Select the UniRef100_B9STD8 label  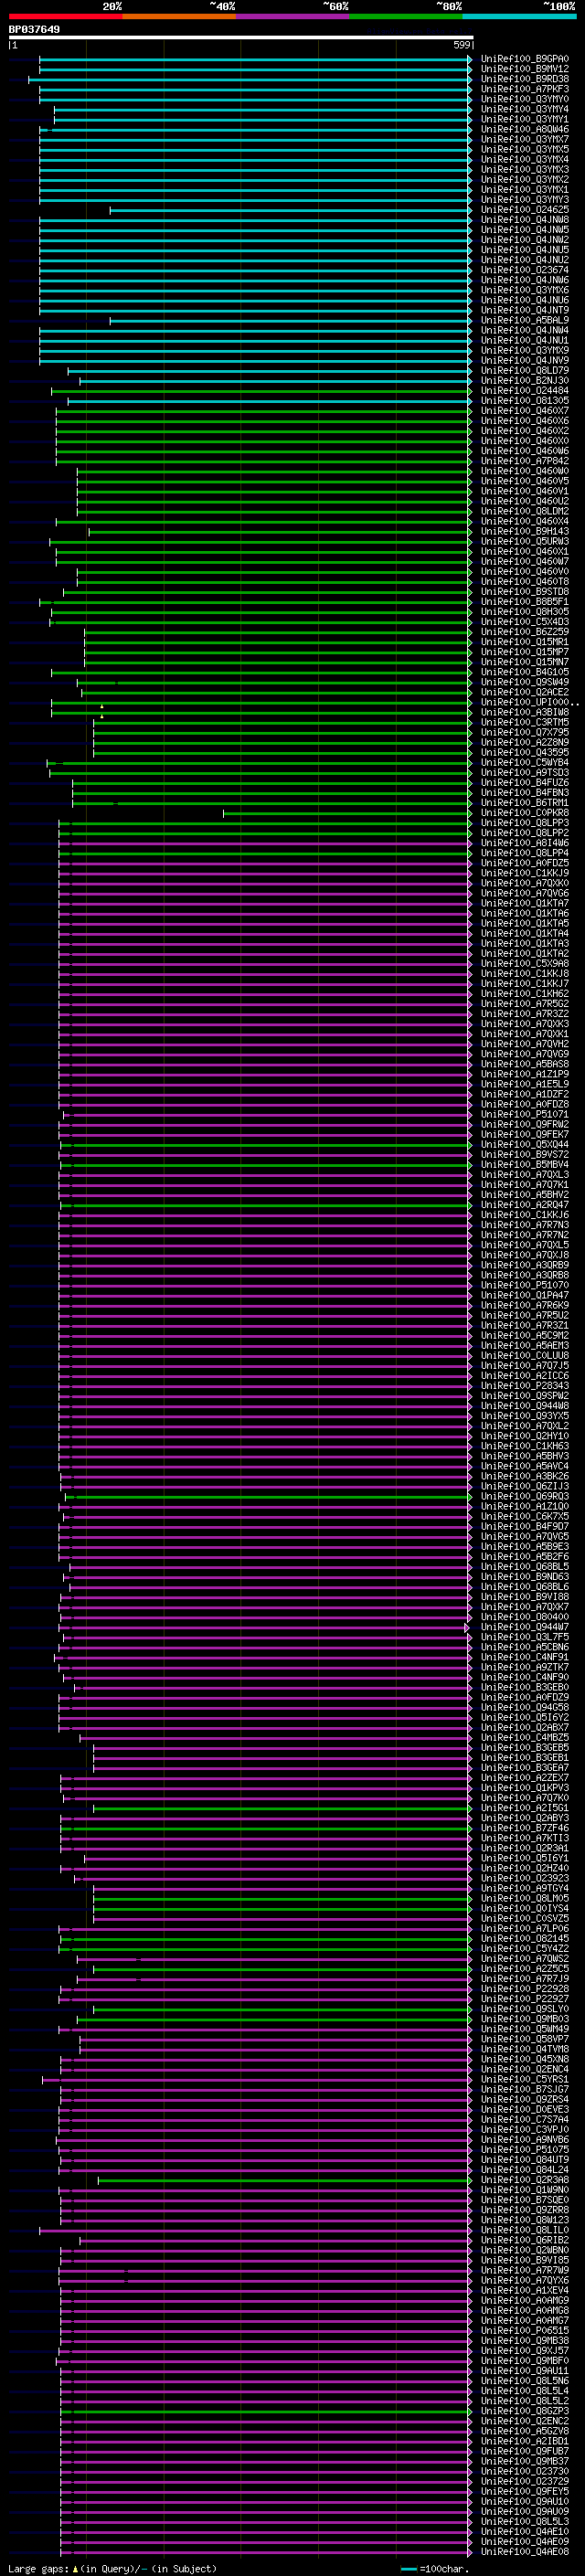(x=525, y=592)
